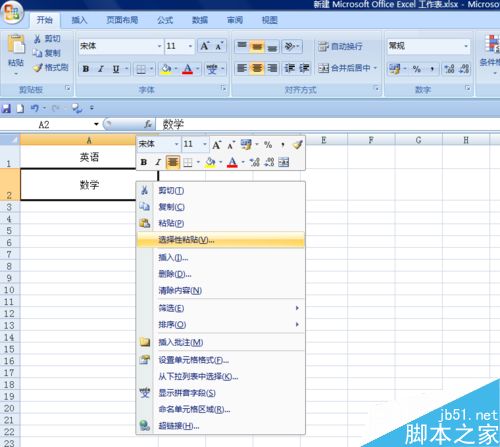Decrease font size in the ribbon
Image resolution: width=500 pixels, height=447 pixels.
219,46
